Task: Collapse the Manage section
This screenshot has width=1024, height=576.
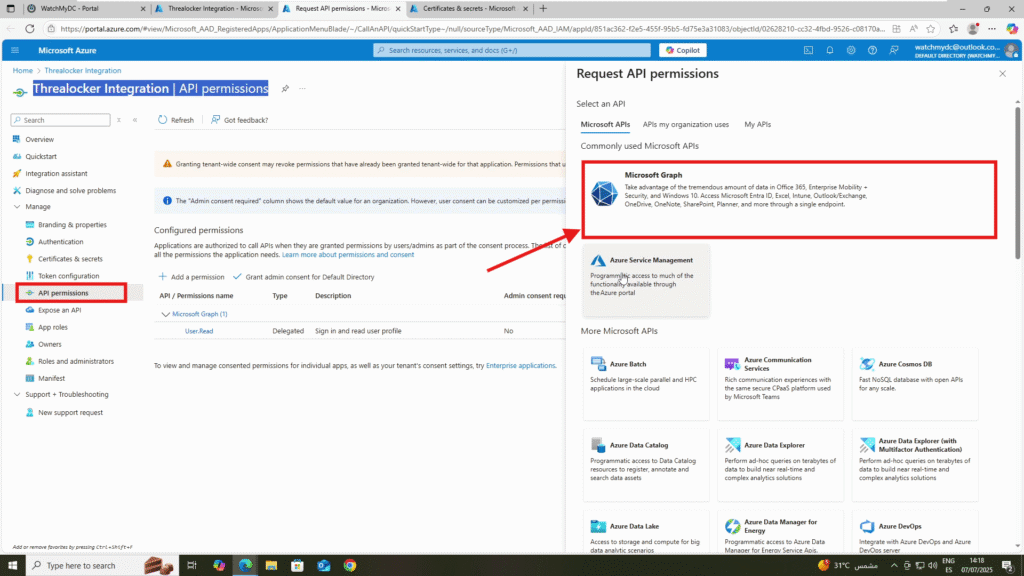Action: 17,206
